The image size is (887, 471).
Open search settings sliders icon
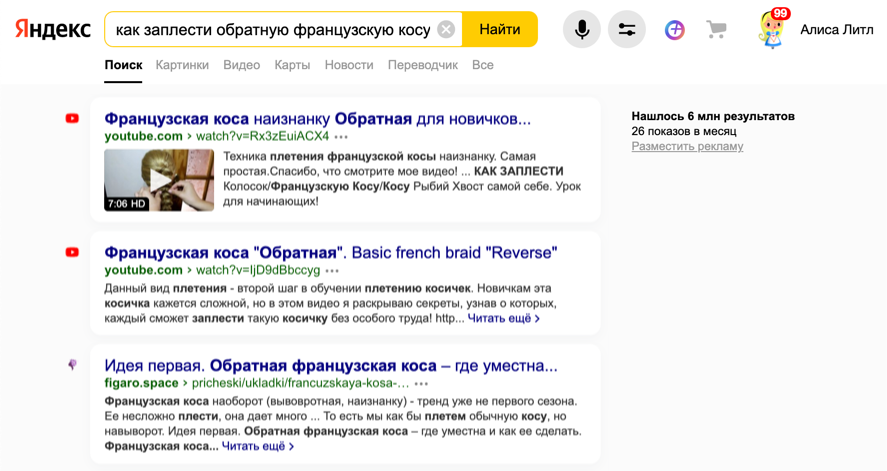point(627,29)
